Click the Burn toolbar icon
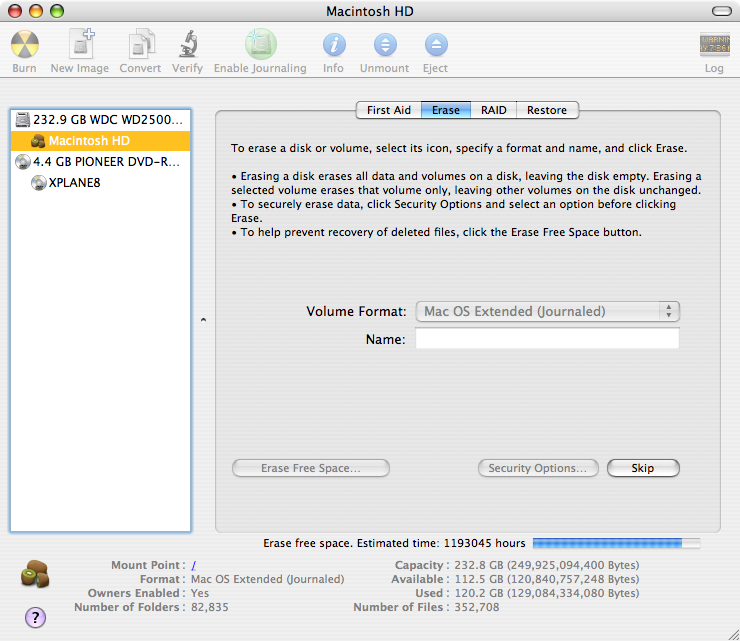The width and height of the screenshot is (740, 641). 25,44
